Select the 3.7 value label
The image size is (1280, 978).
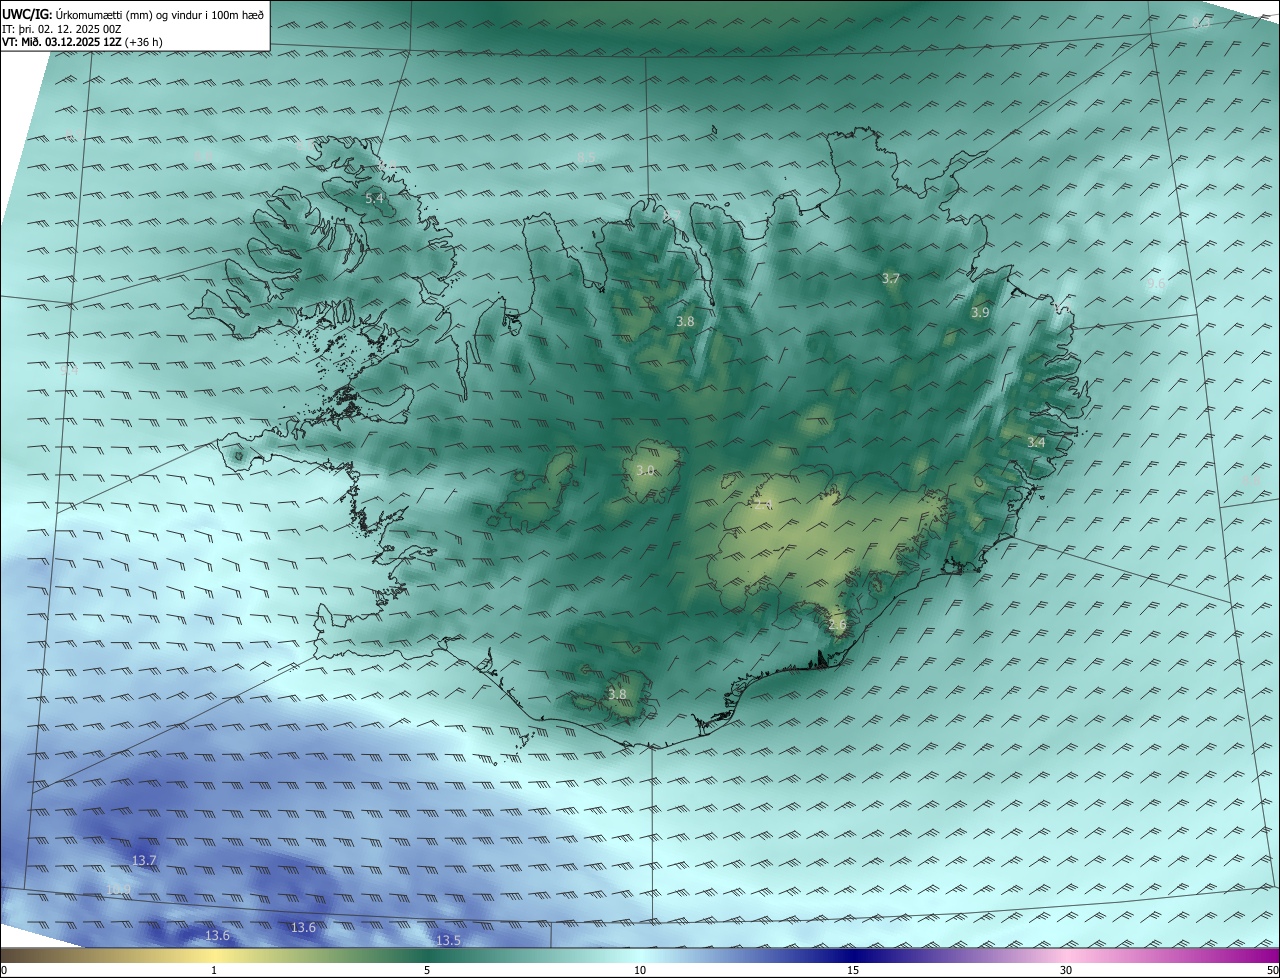891,278
